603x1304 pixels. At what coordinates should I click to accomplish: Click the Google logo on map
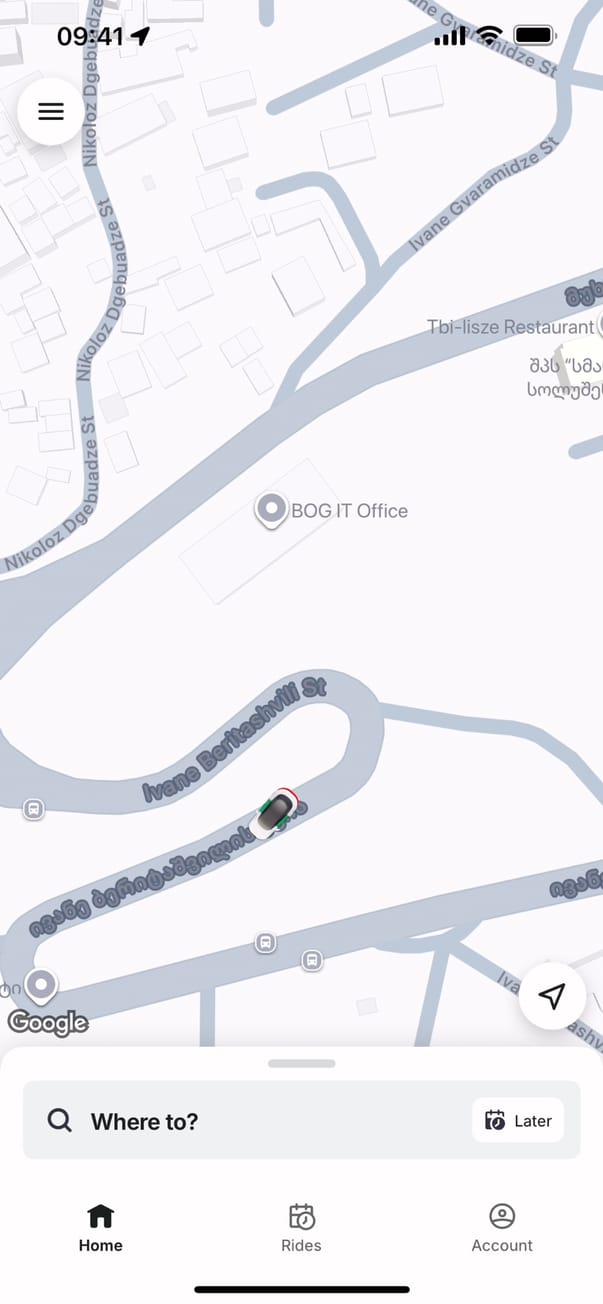(x=48, y=1023)
